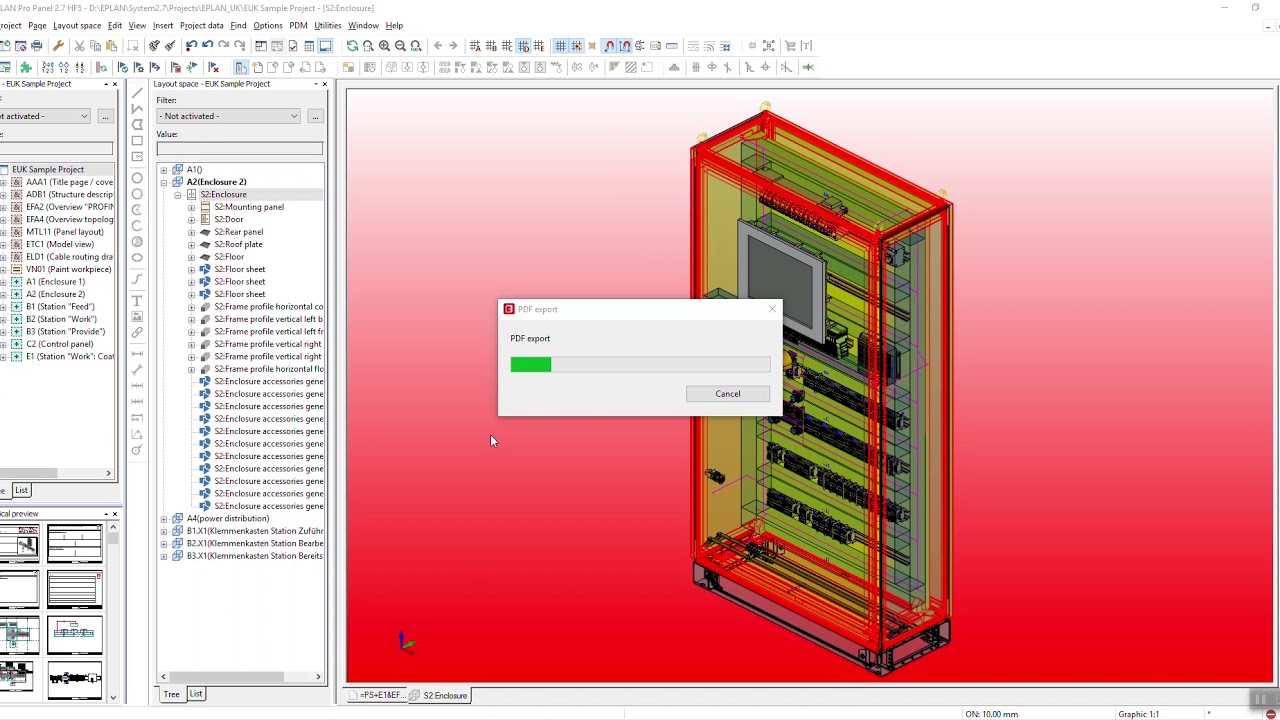Click the Value input field
The height and width of the screenshot is (720, 1280).
pos(240,149)
